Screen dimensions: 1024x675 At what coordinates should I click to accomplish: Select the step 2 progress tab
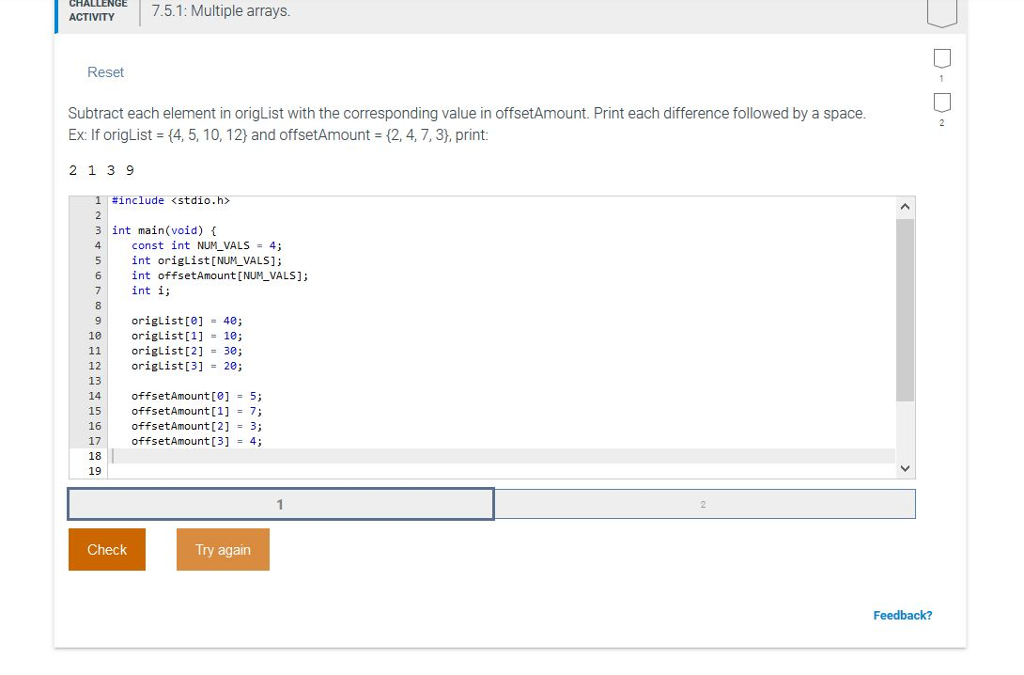coord(704,503)
